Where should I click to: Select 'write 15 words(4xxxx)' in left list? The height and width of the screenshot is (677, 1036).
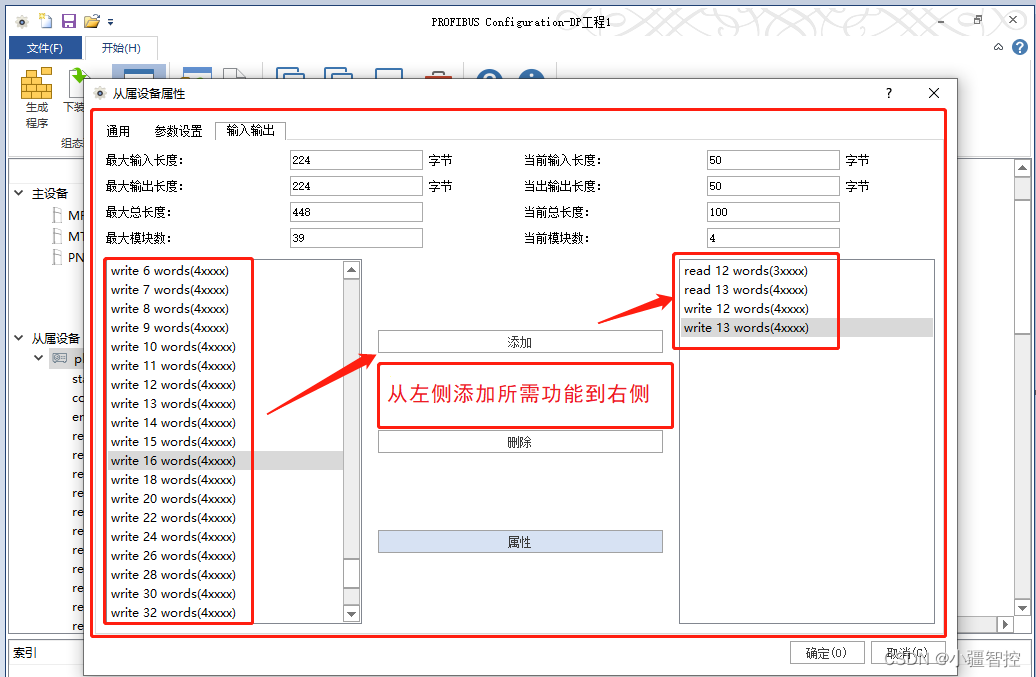click(225, 442)
